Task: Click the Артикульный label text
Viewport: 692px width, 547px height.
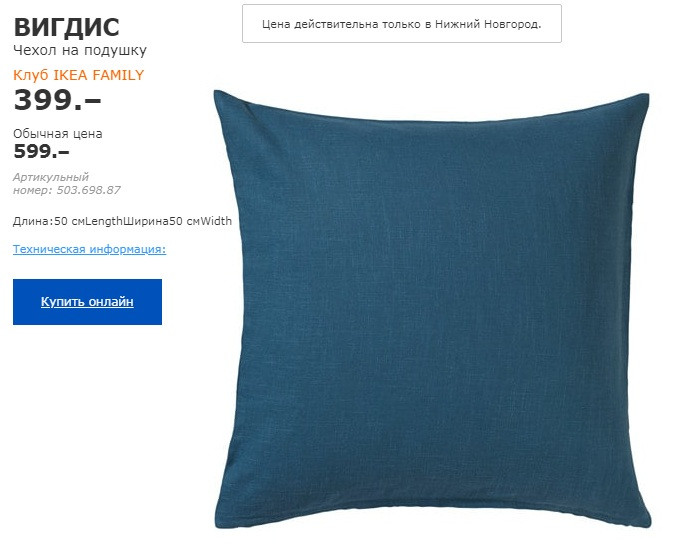Action: 51,177
